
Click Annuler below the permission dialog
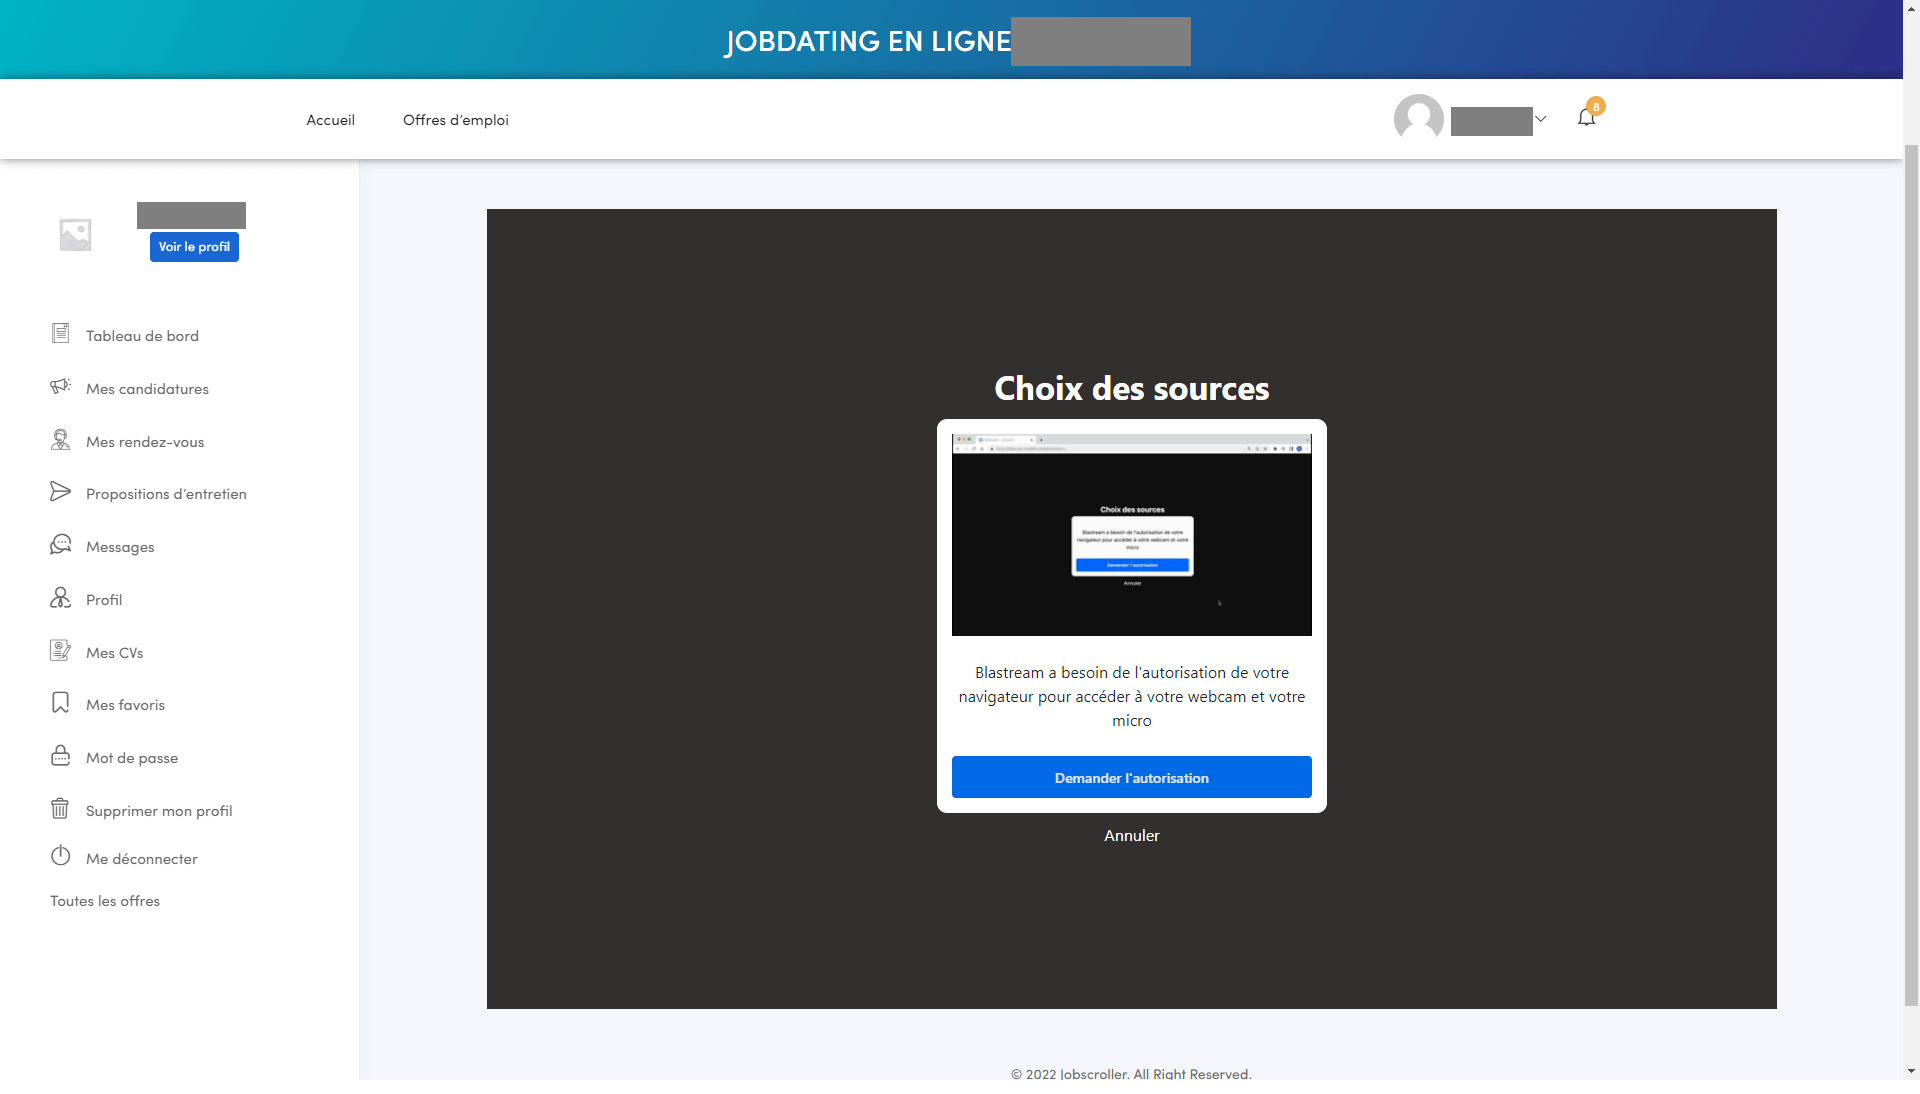[x=1131, y=836]
